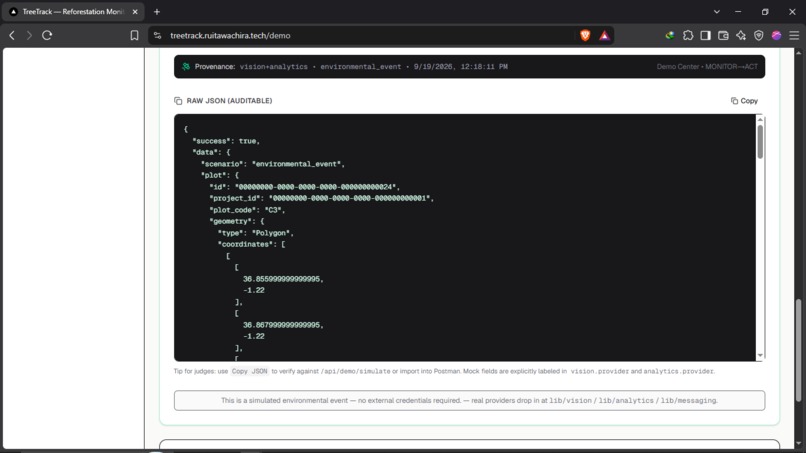Open Brave Rewards triangle icon
This screenshot has height=453, width=806.
pos(604,35)
